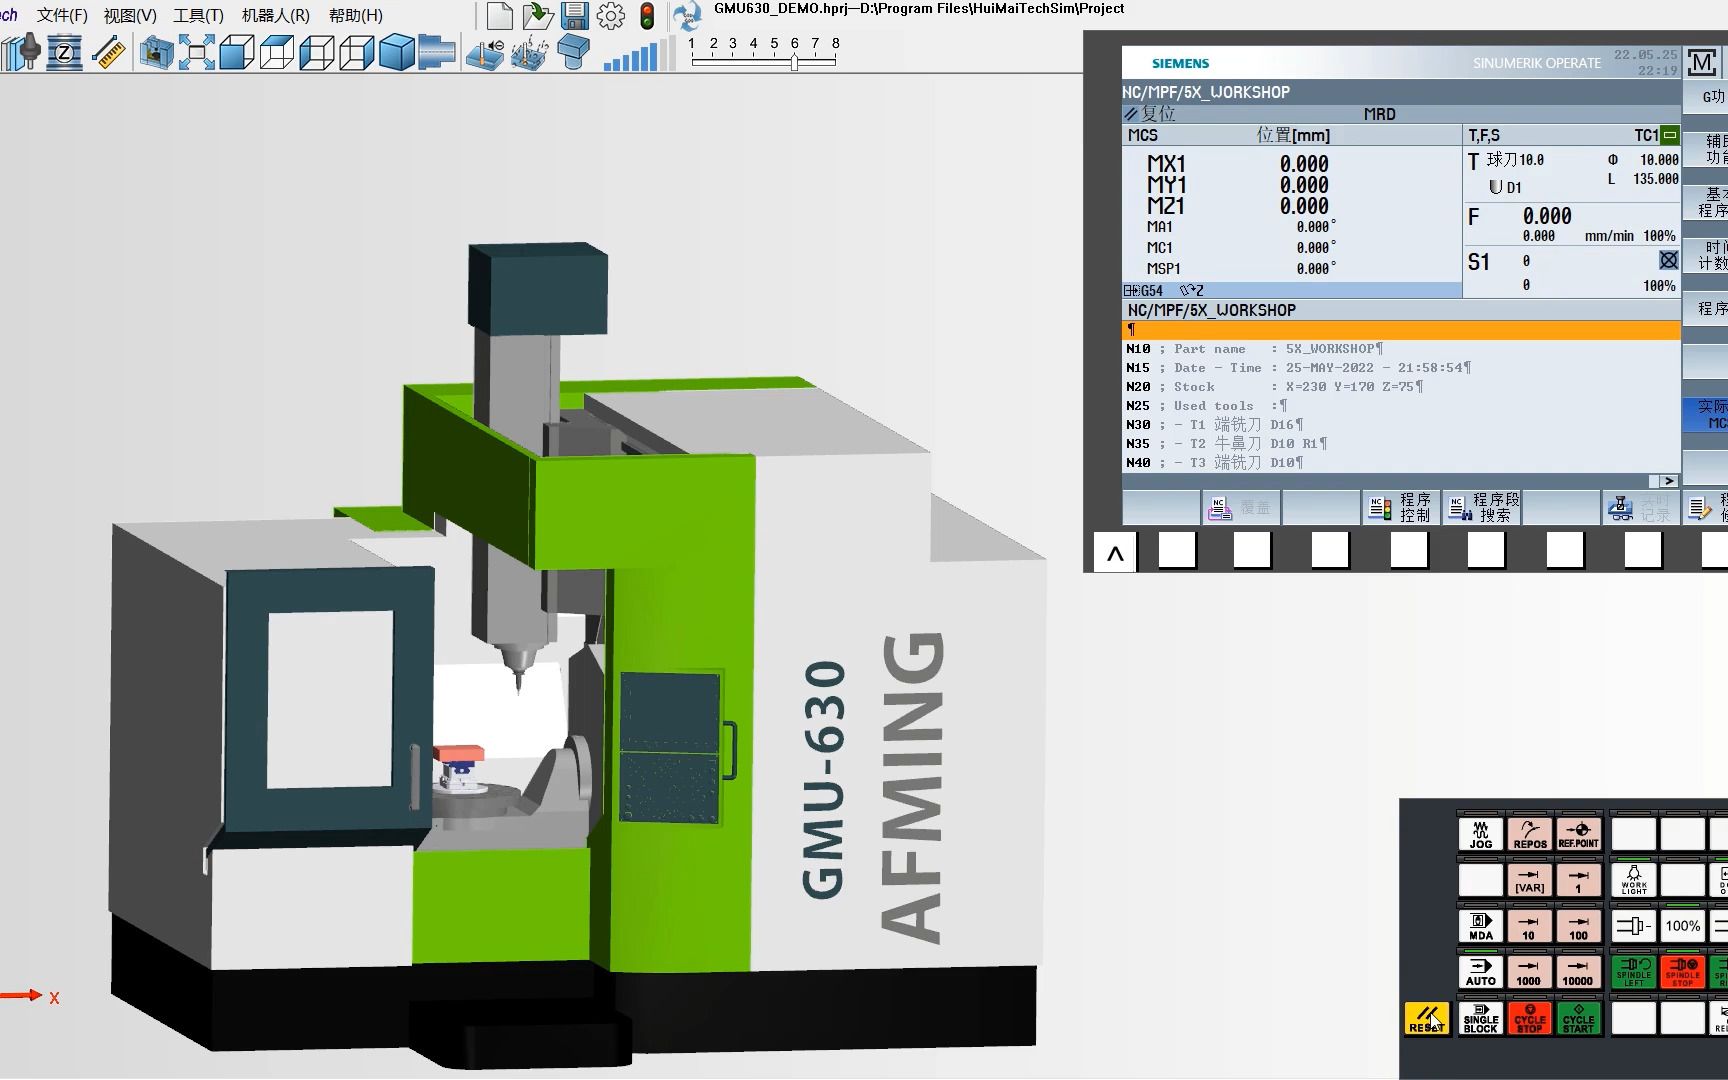Open the 工具(T) menu

point(198,16)
